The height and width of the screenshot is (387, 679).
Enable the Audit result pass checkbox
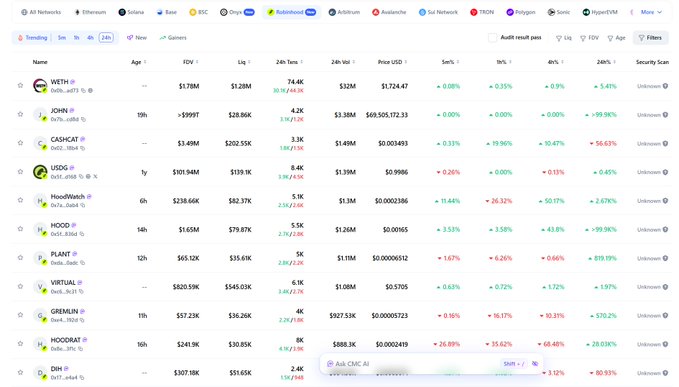492,38
